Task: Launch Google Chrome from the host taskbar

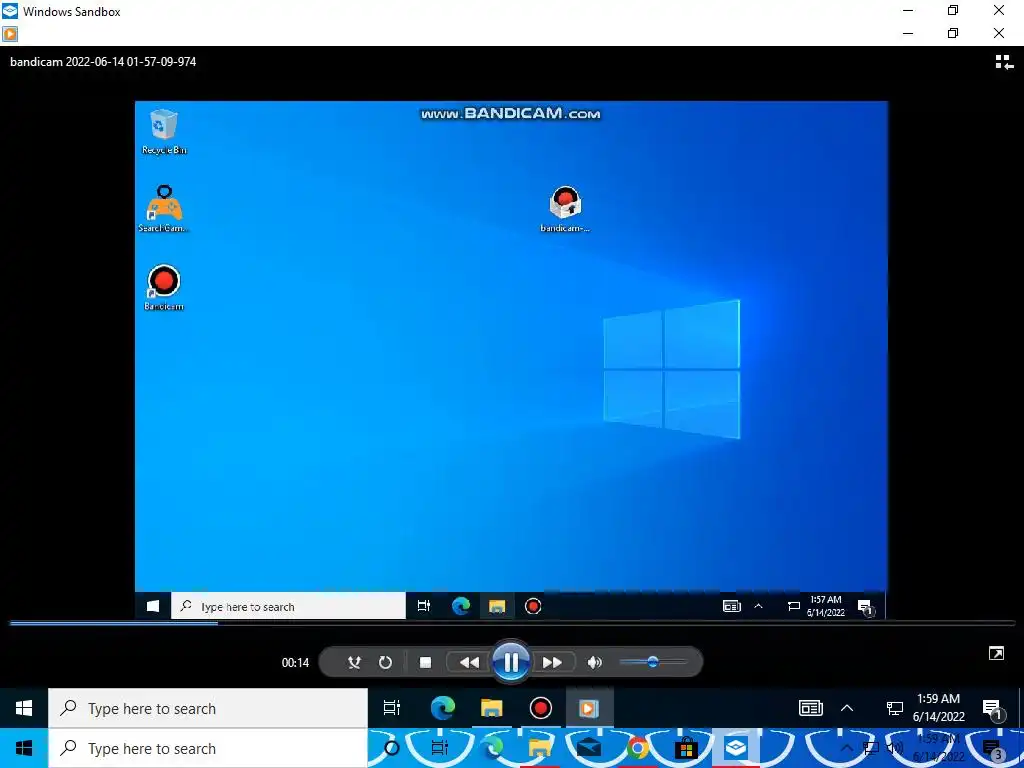Action: click(638, 748)
